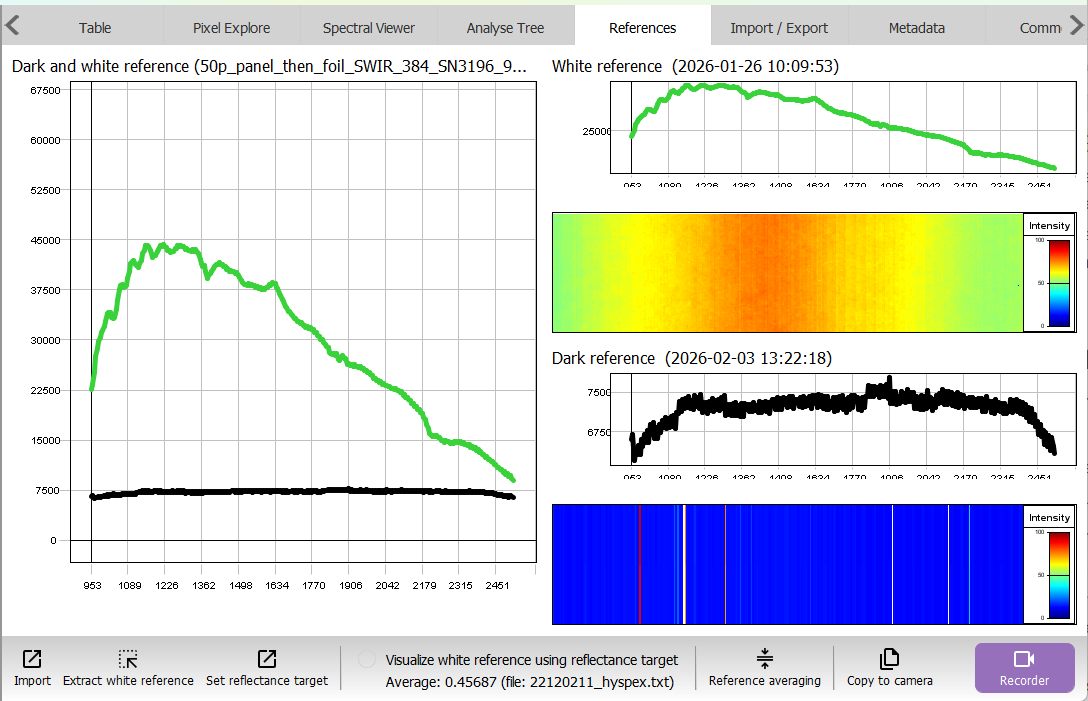1088x701 pixels.
Task: Start the Recorder
Action: point(1024,667)
